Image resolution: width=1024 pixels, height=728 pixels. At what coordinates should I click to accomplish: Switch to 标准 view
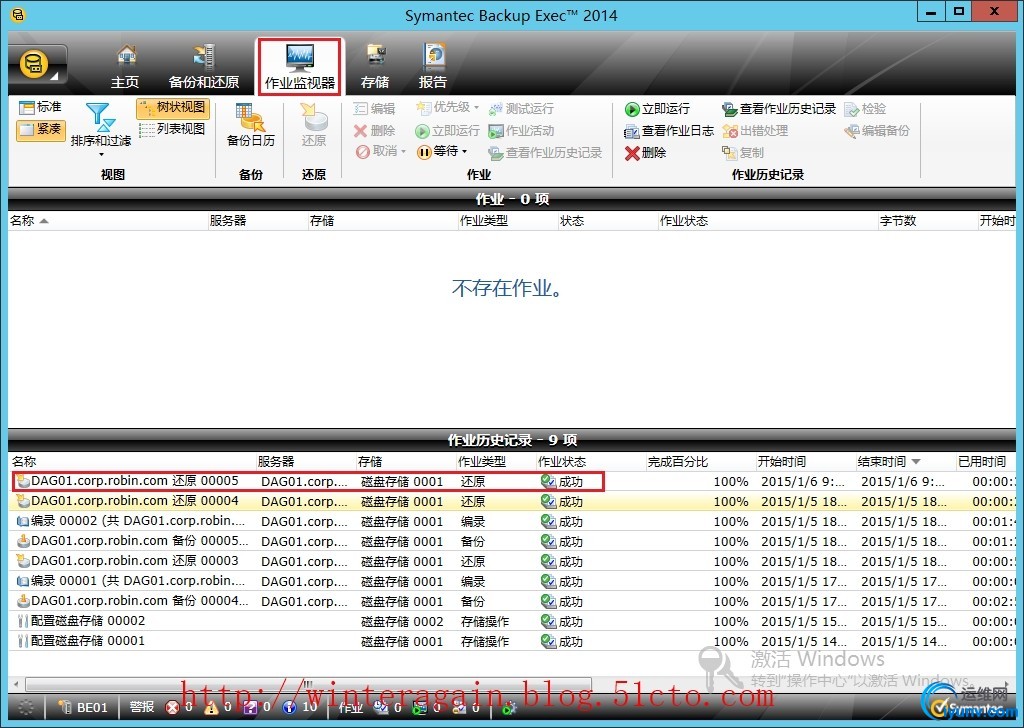coord(40,107)
